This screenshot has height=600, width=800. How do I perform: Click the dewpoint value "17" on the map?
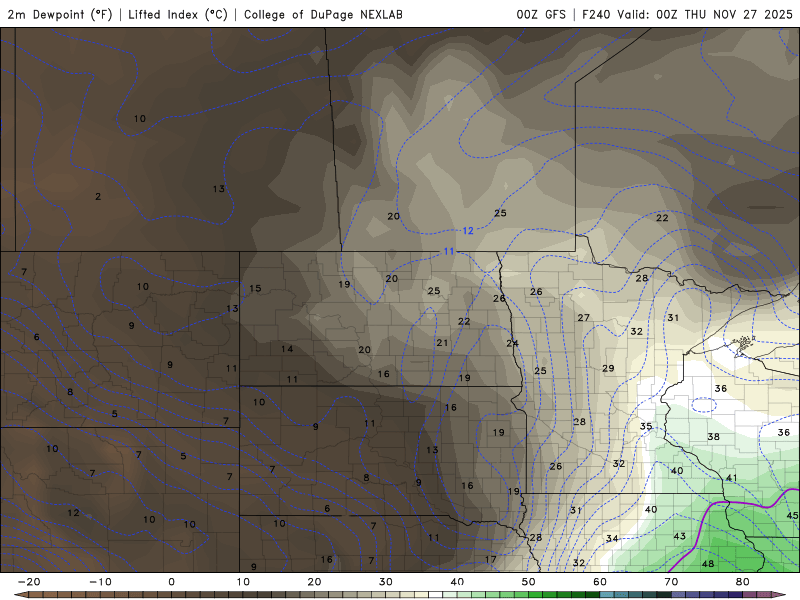490,560
